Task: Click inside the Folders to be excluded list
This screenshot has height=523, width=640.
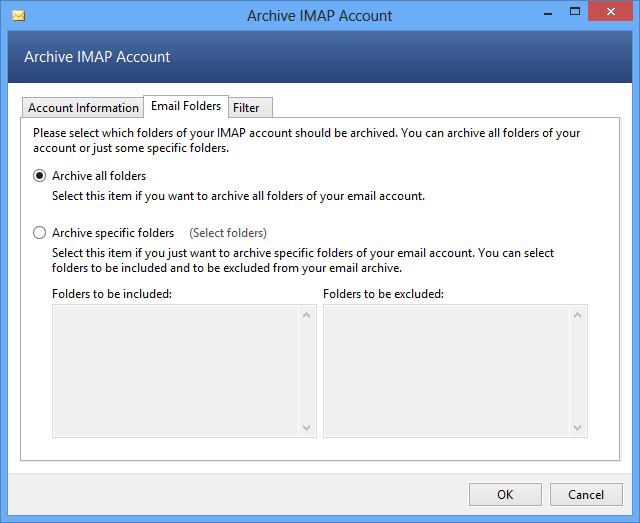Action: 447,371
